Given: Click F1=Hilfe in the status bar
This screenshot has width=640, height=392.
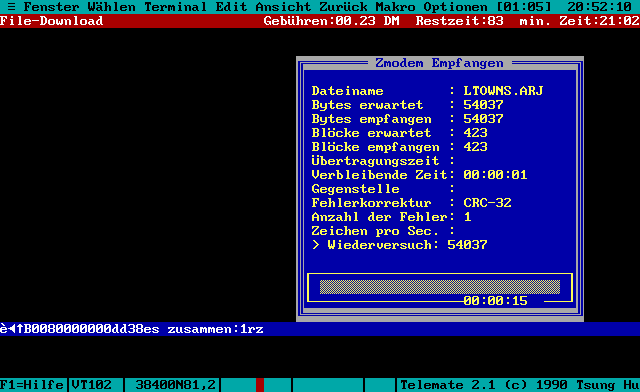Looking at the screenshot, I should (32, 385).
